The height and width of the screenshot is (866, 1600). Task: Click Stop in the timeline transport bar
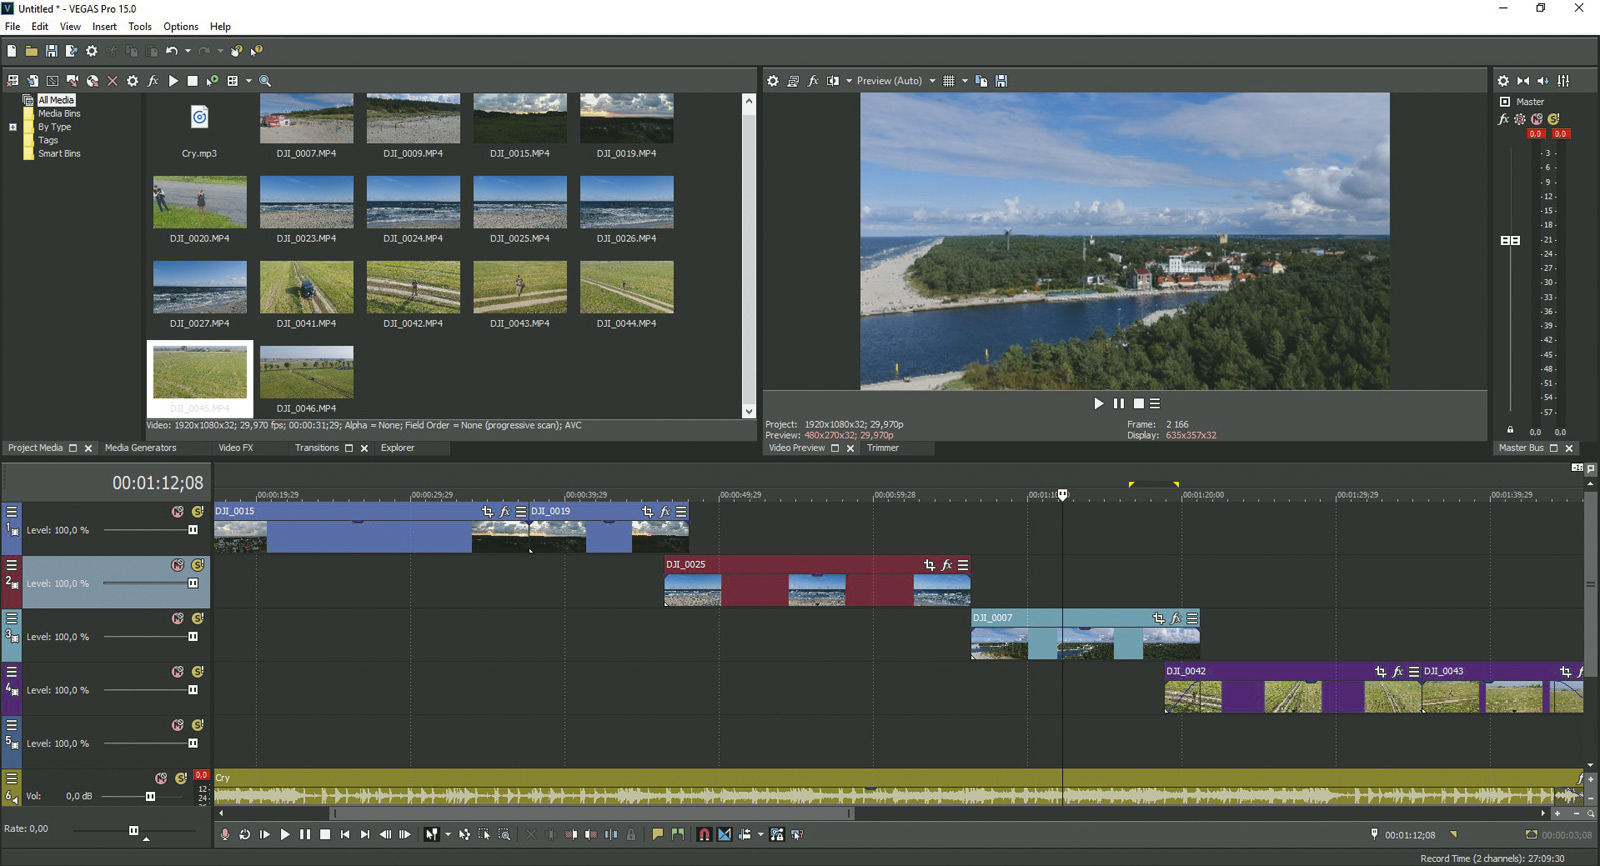click(x=325, y=834)
